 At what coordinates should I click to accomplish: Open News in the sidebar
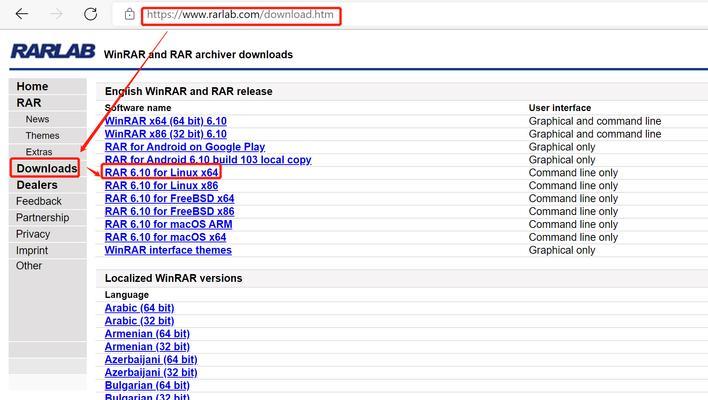37,119
